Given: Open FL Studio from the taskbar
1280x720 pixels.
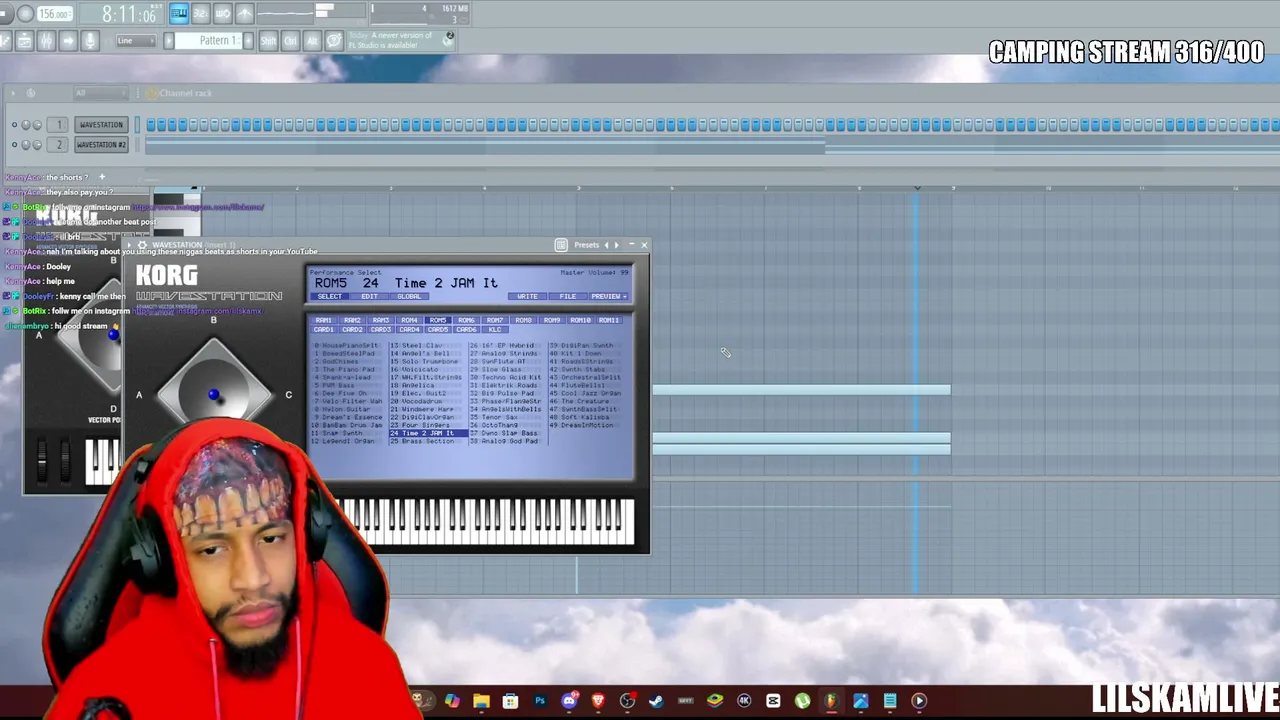Looking at the screenshot, I should click(x=831, y=701).
